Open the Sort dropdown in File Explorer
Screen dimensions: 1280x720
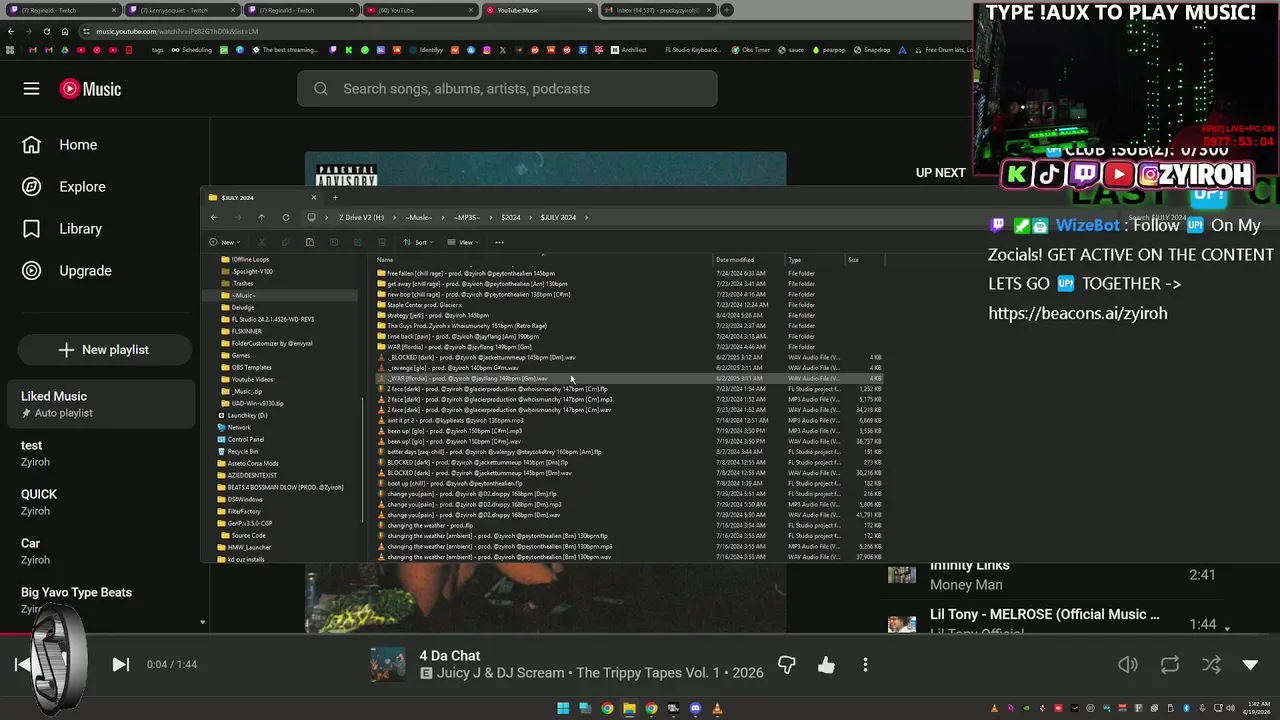[418, 242]
